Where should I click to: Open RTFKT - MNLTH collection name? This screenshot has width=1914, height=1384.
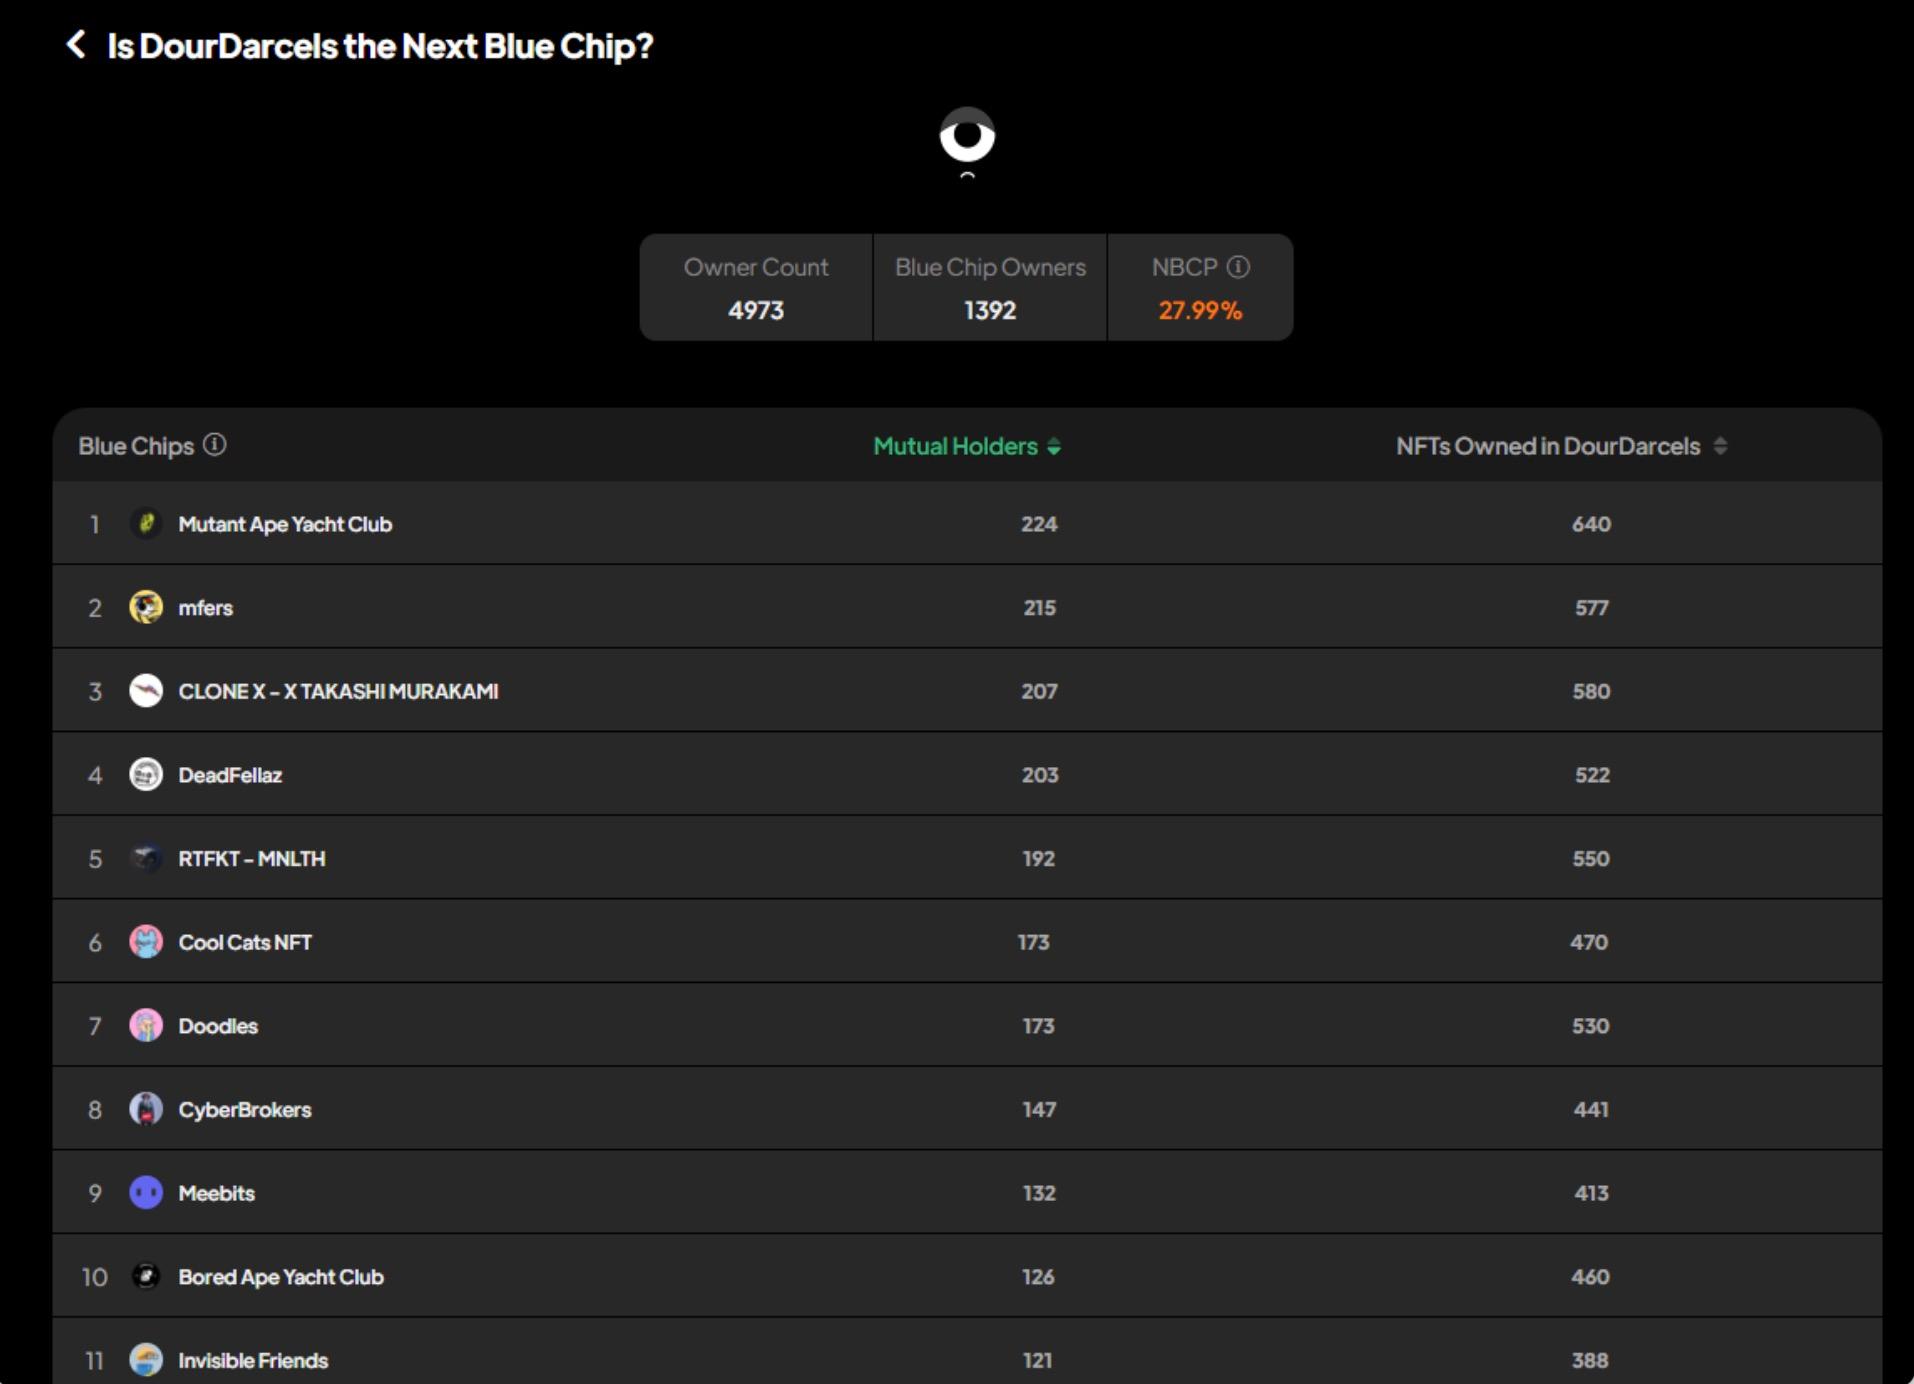click(x=252, y=859)
